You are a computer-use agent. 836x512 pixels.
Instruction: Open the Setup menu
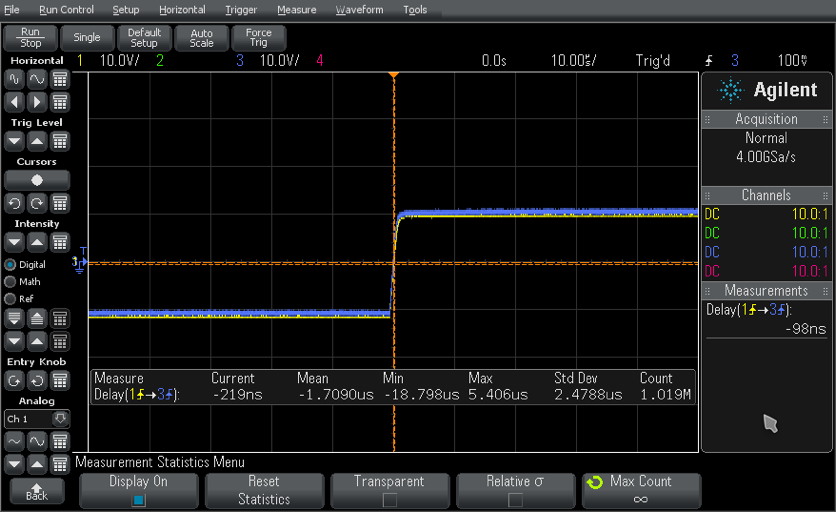coord(125,10)
